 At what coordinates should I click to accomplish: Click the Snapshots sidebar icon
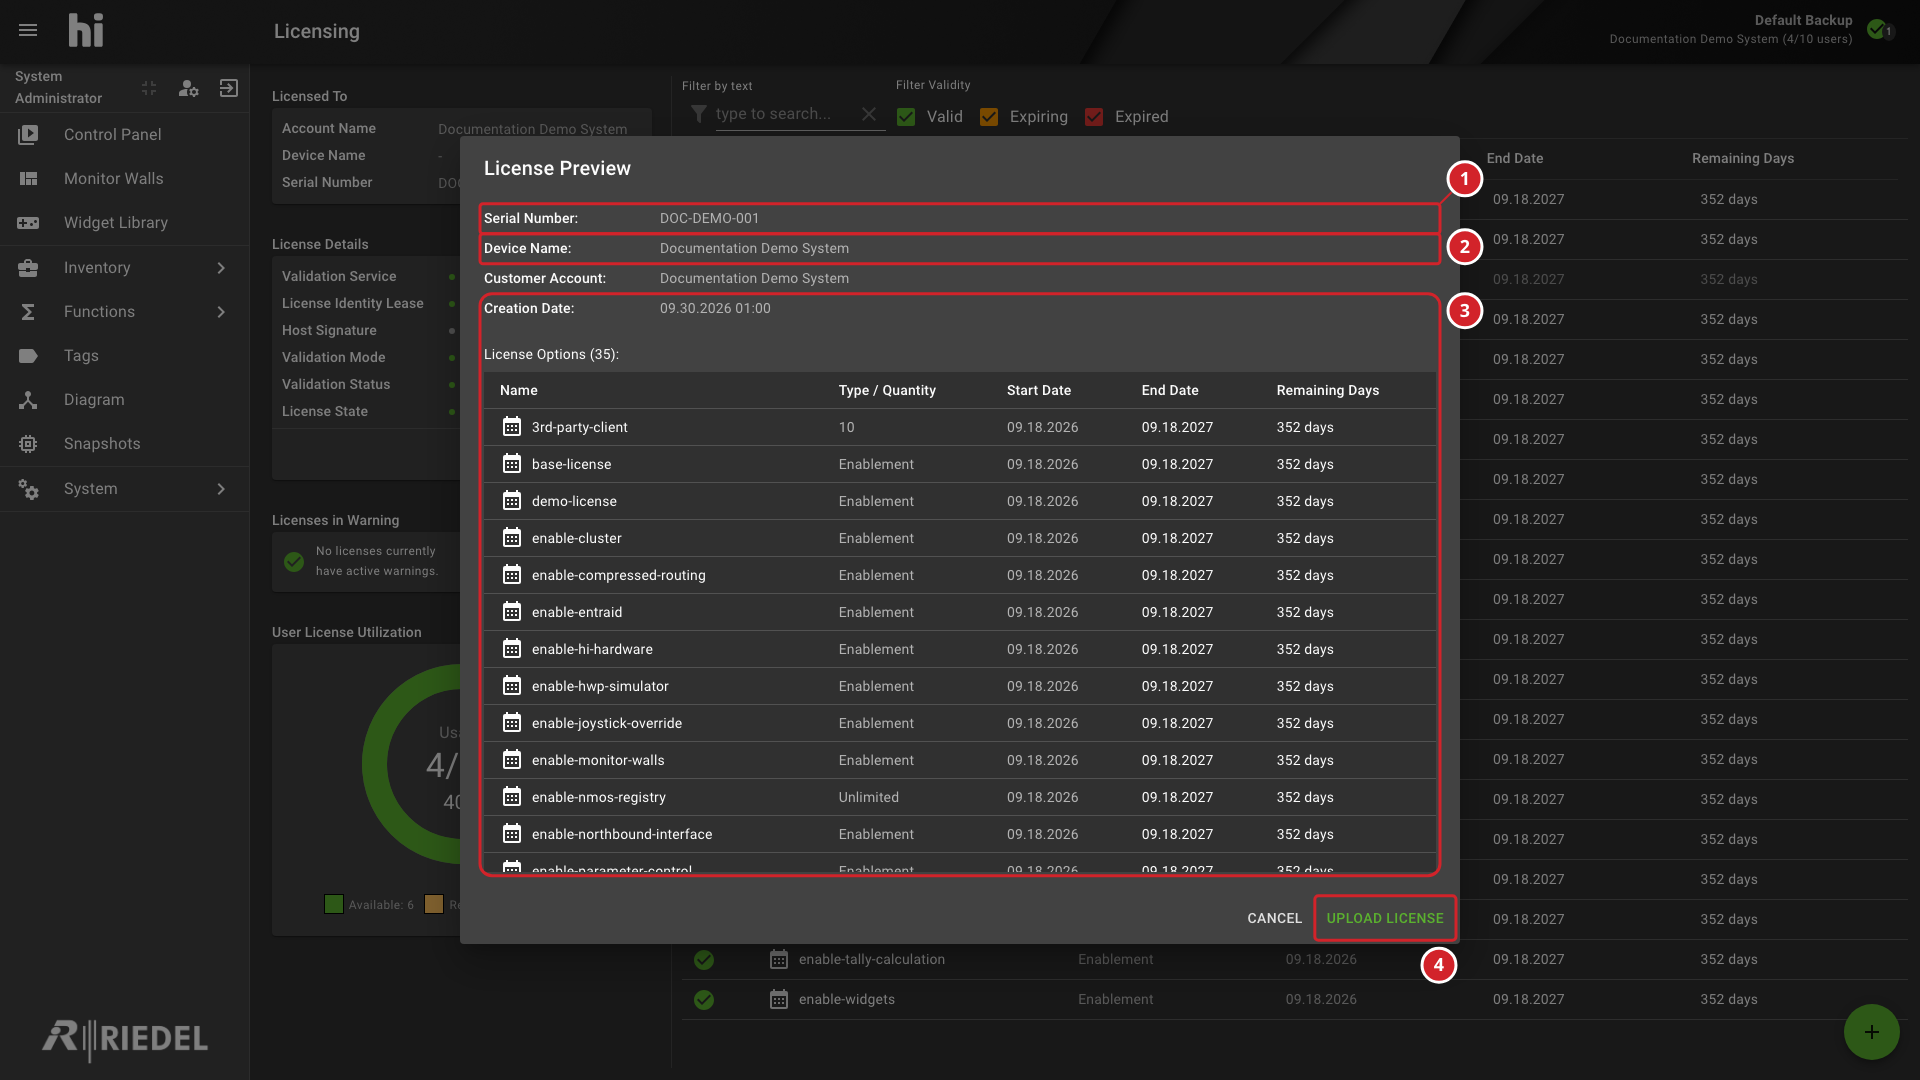click(28, 443)
